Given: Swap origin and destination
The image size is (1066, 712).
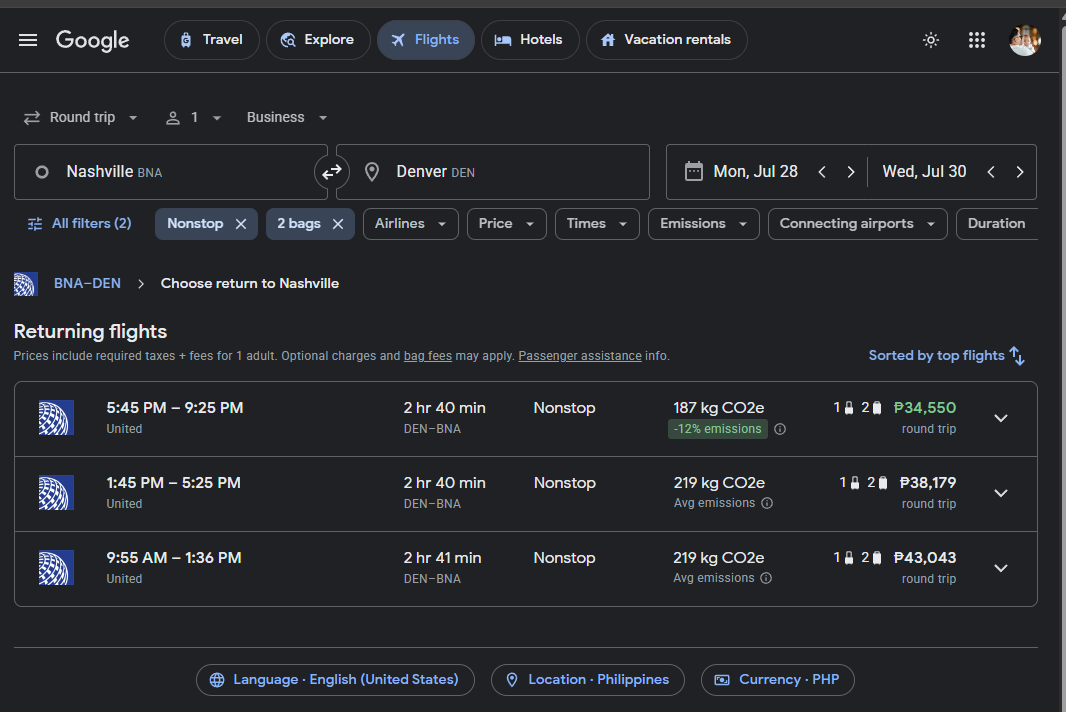Looking at the screenshot, I should (332, 172).
